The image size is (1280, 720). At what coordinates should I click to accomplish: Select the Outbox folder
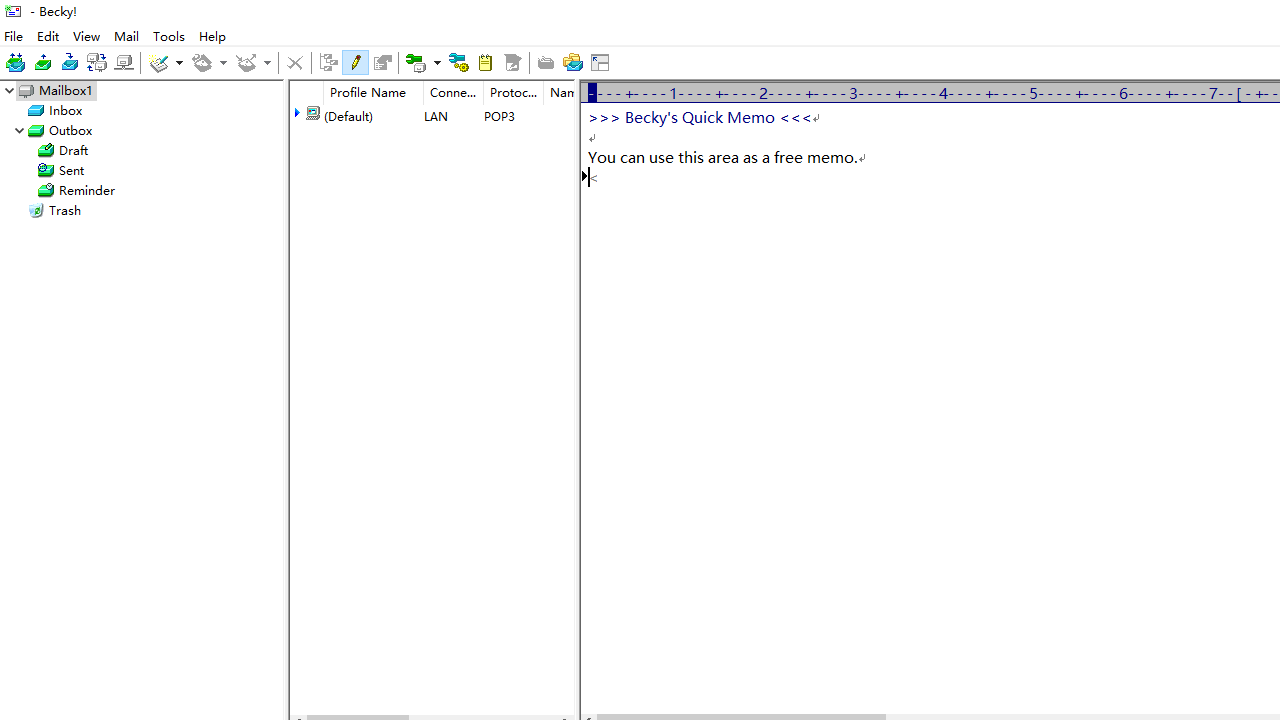(70, 131)
